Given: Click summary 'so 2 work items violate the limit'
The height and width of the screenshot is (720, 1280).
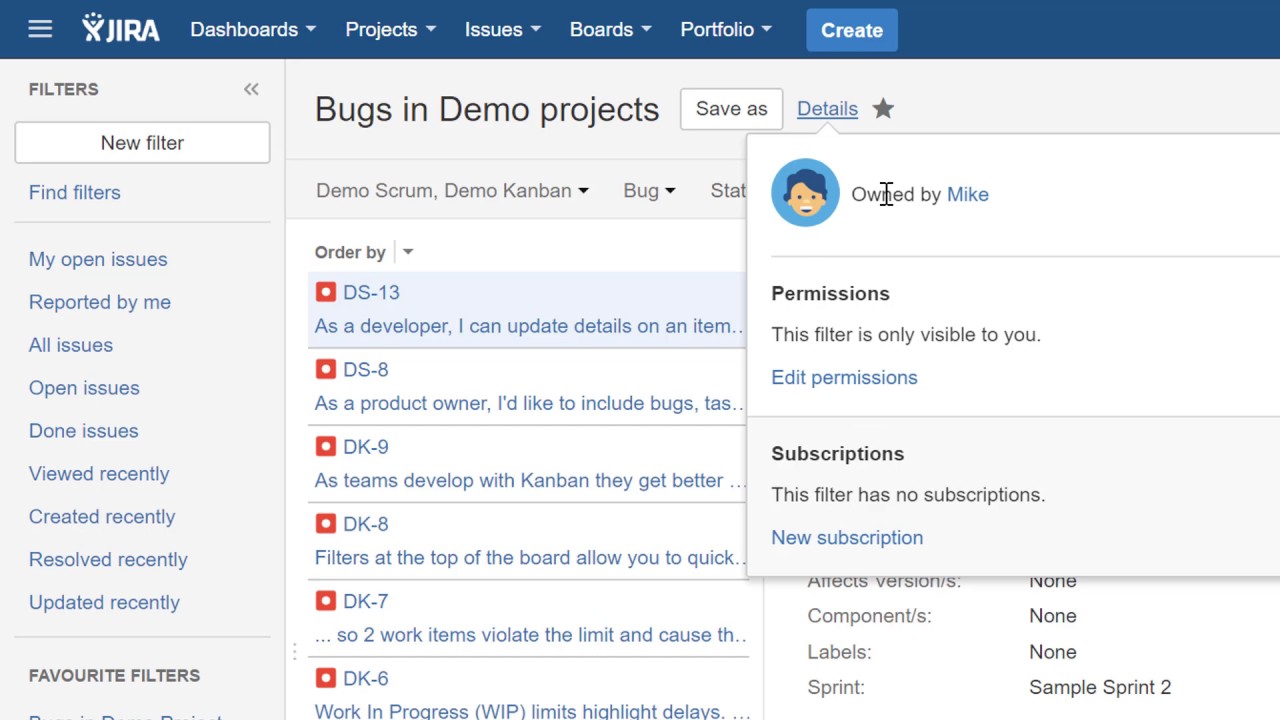Looking at the screenshot, I should (x=530, y=635).
